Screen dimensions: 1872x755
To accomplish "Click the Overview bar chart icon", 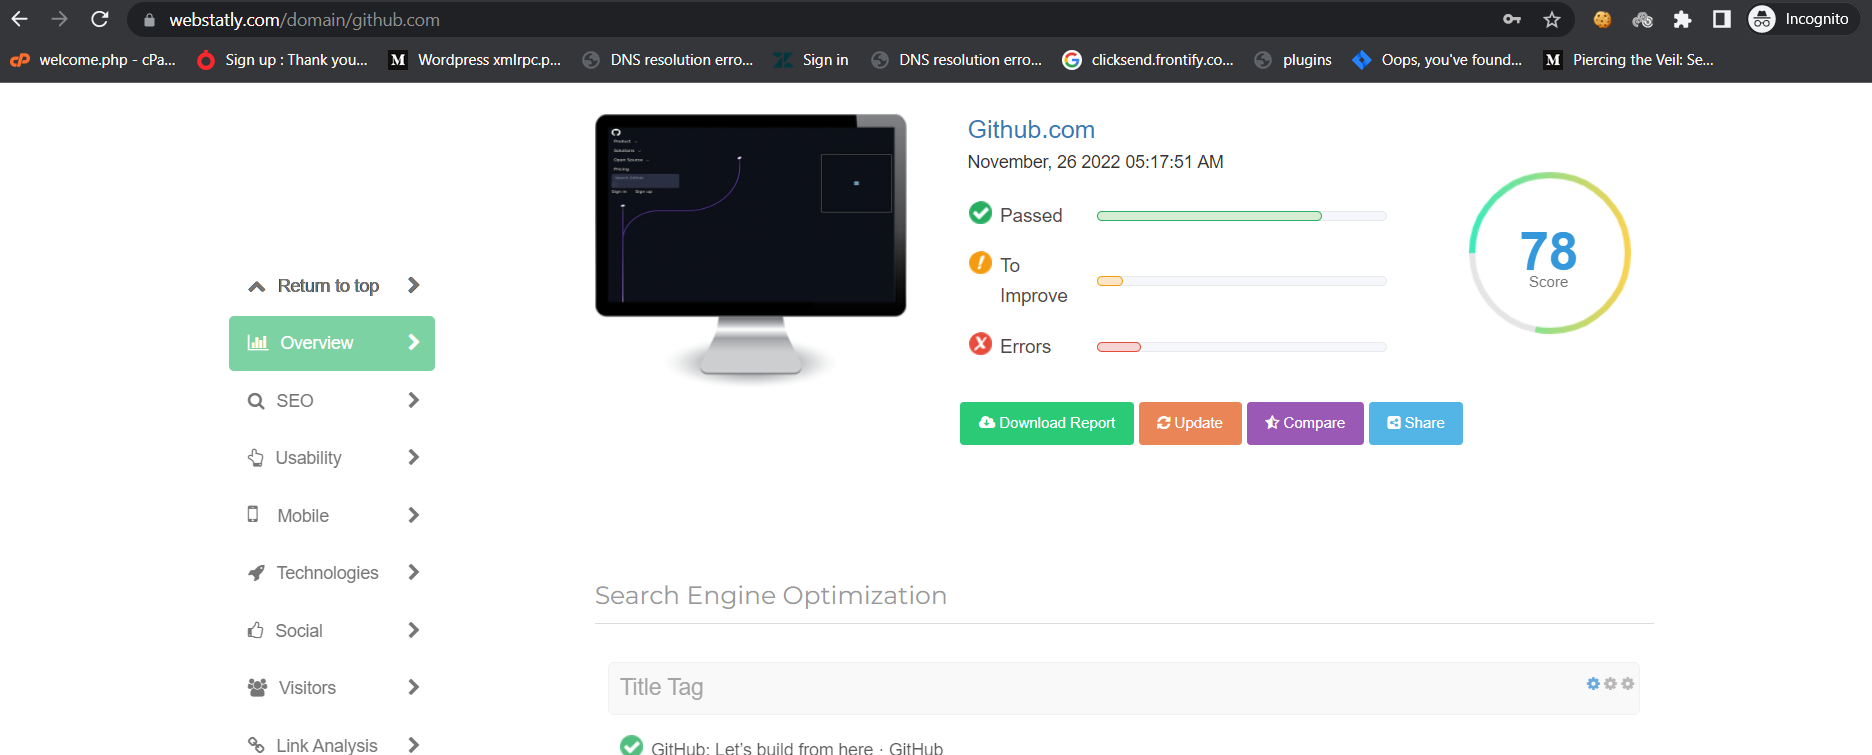I will pos(258,343).
